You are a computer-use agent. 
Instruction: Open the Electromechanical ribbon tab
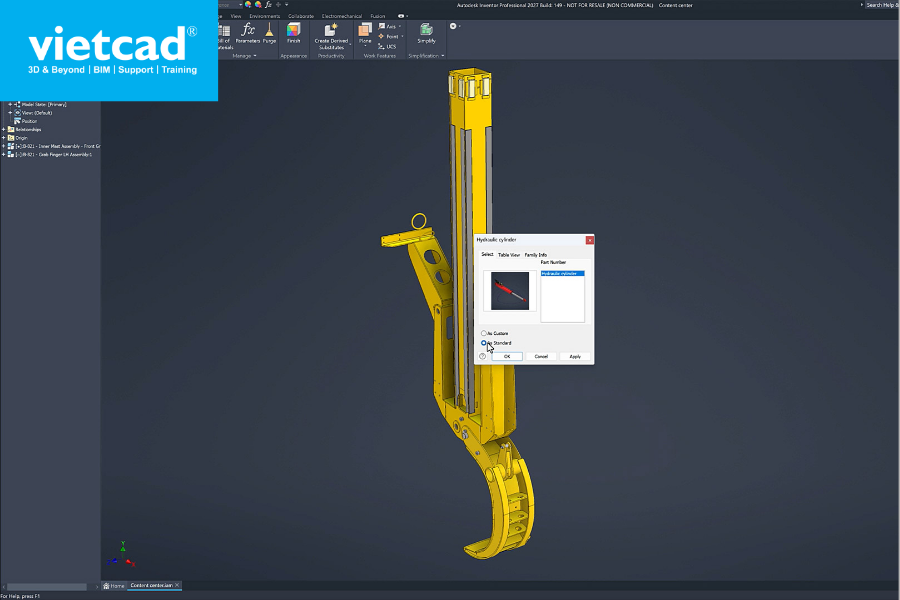click(x=342, y=16)
